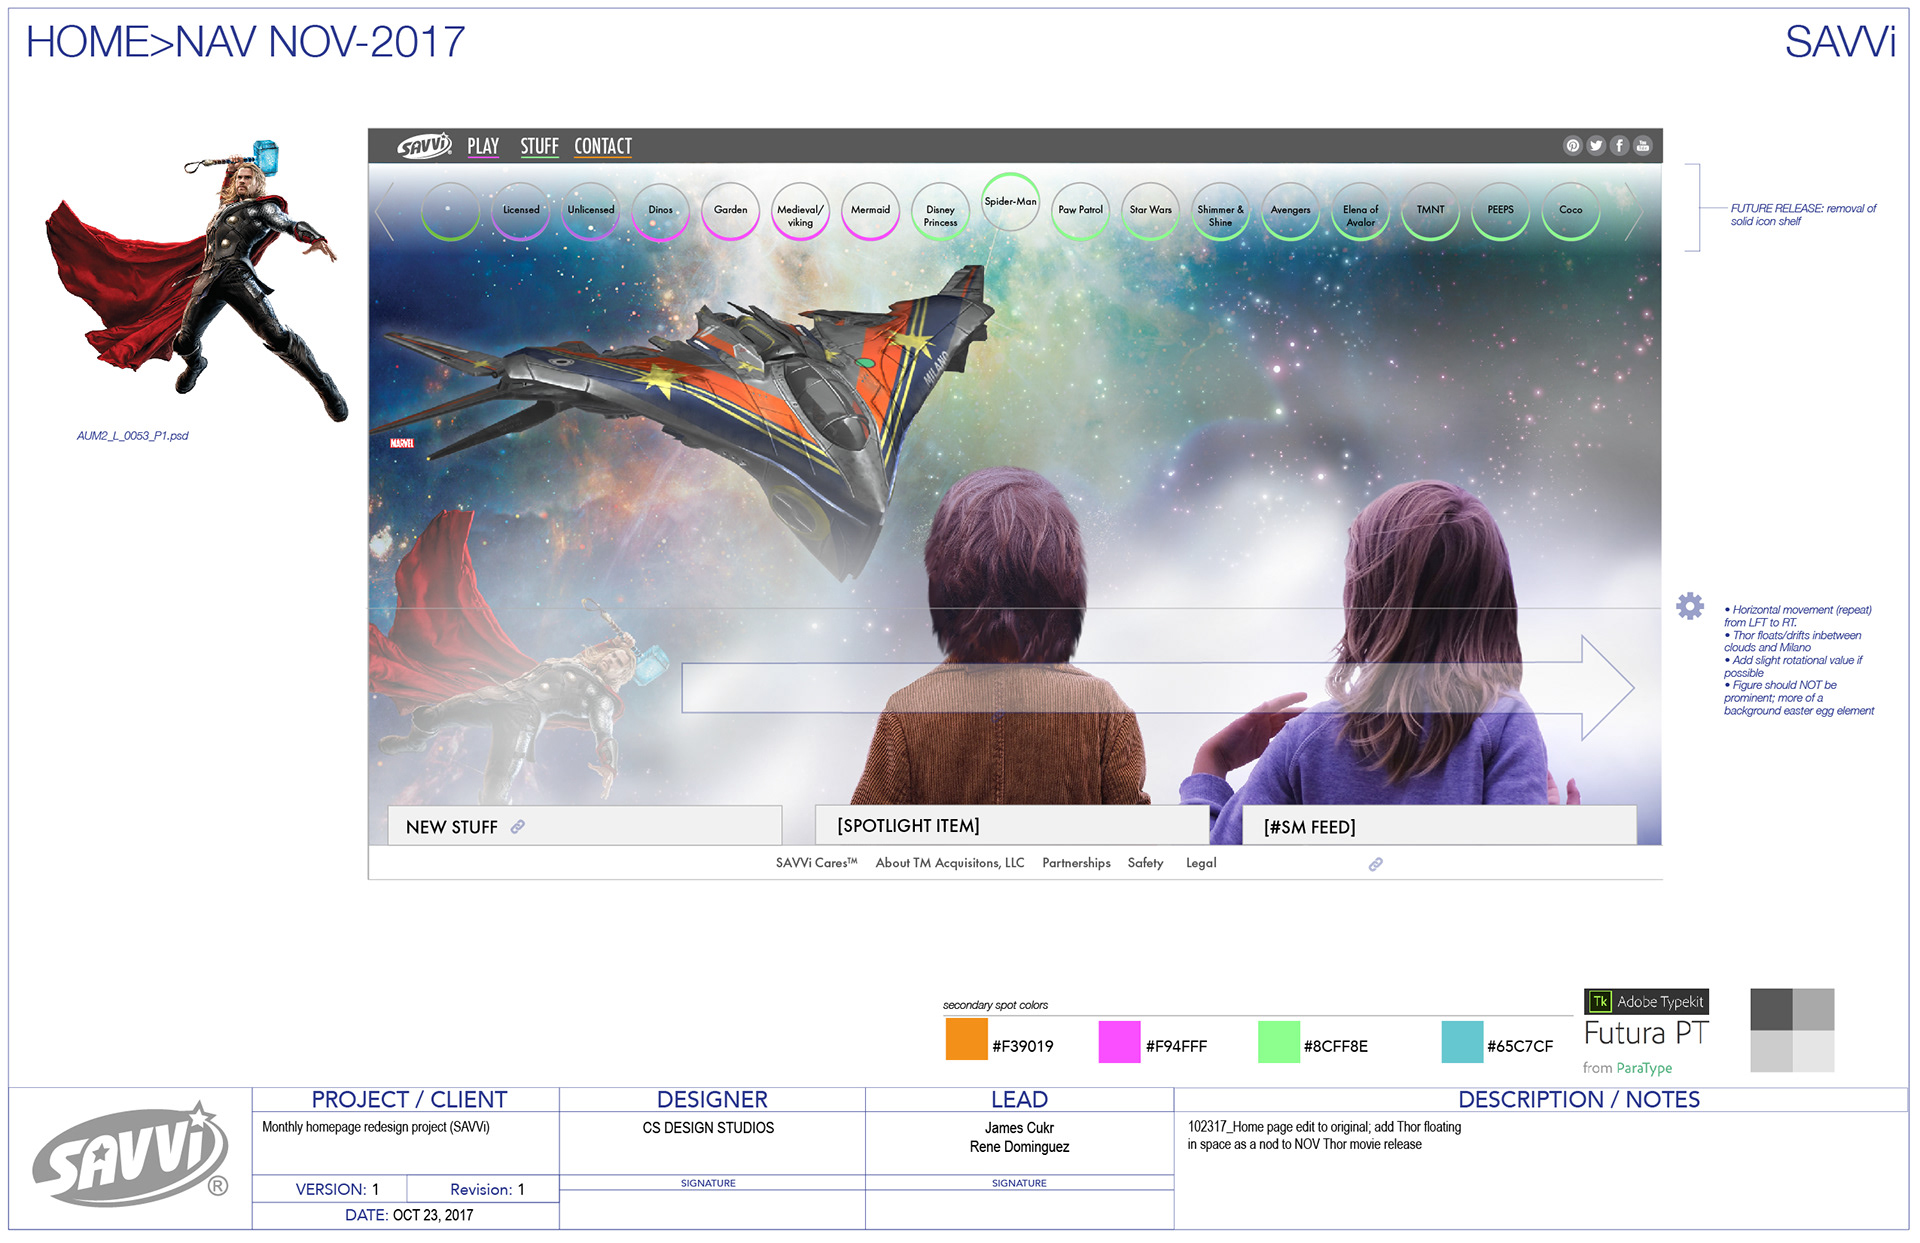Viewport: 1920px width, 1243px height.
Task: Open the CONTACT menu
Action: [603, 147]
